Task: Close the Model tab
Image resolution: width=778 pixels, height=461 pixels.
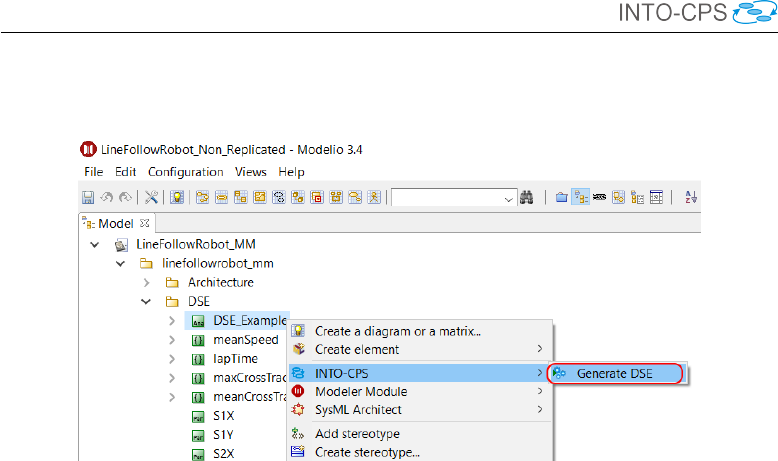Action: coord(144,223)
